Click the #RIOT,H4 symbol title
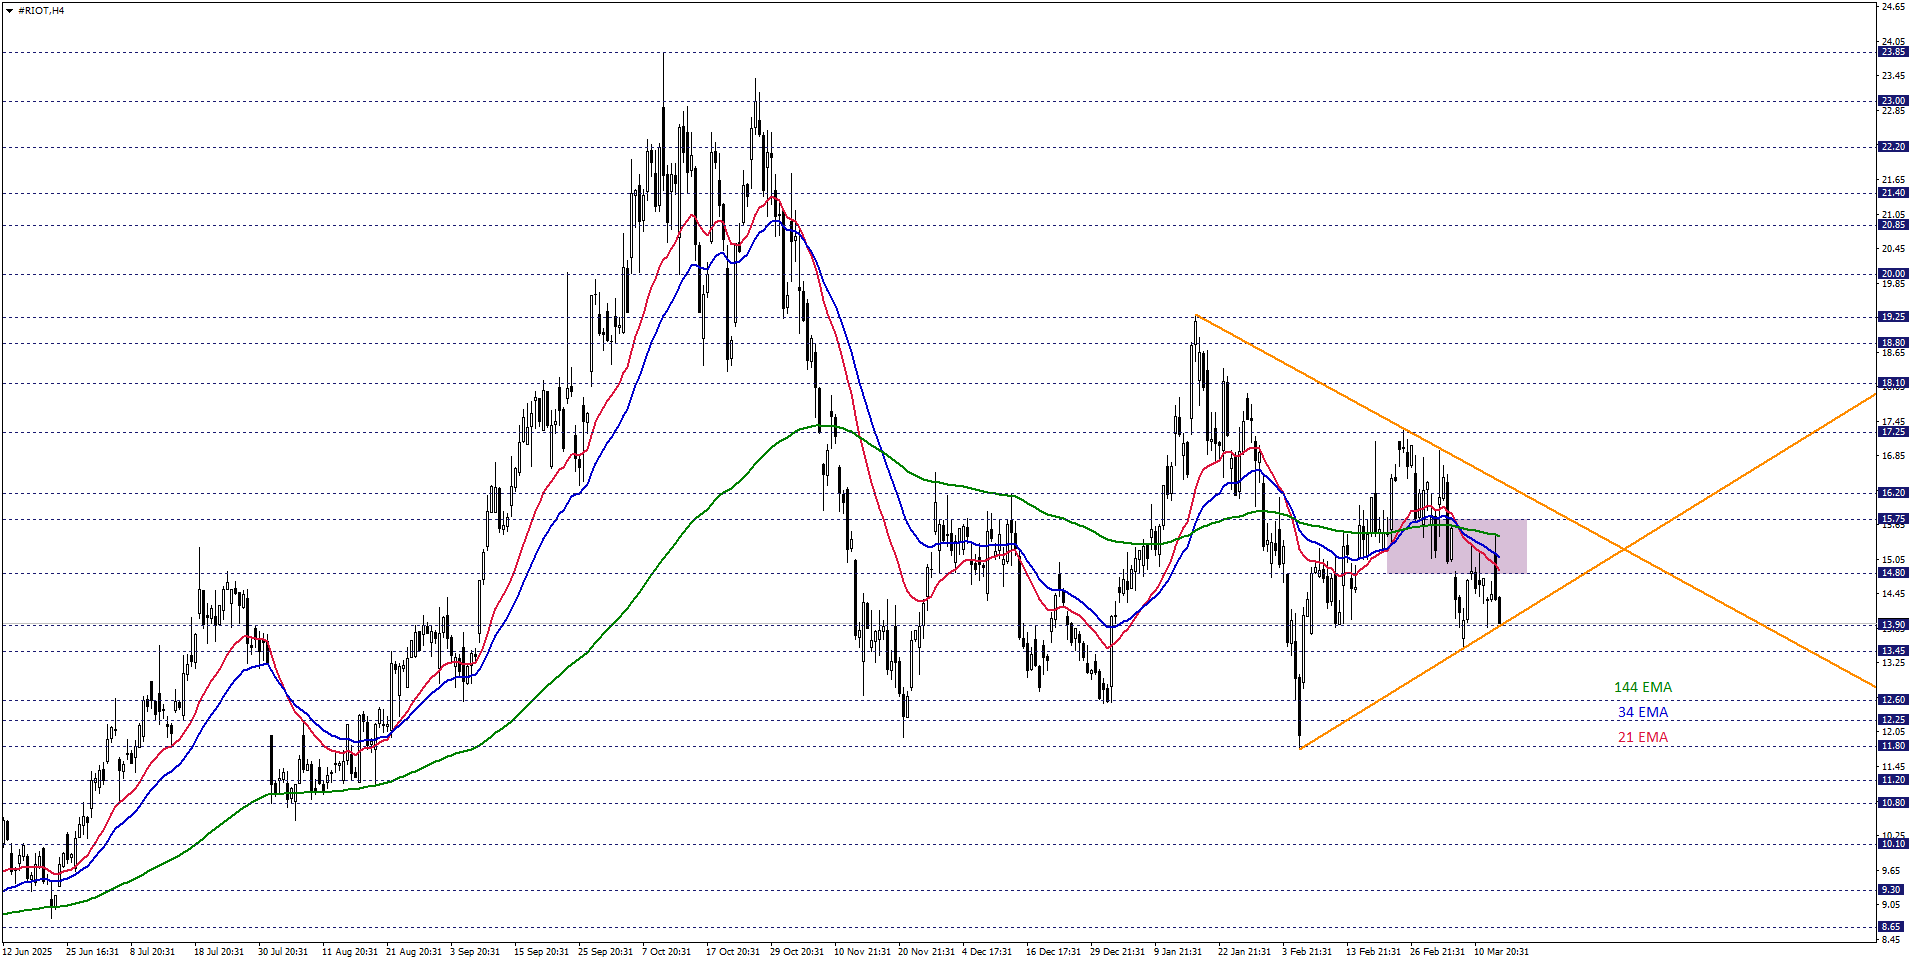 tap(41, 10)
